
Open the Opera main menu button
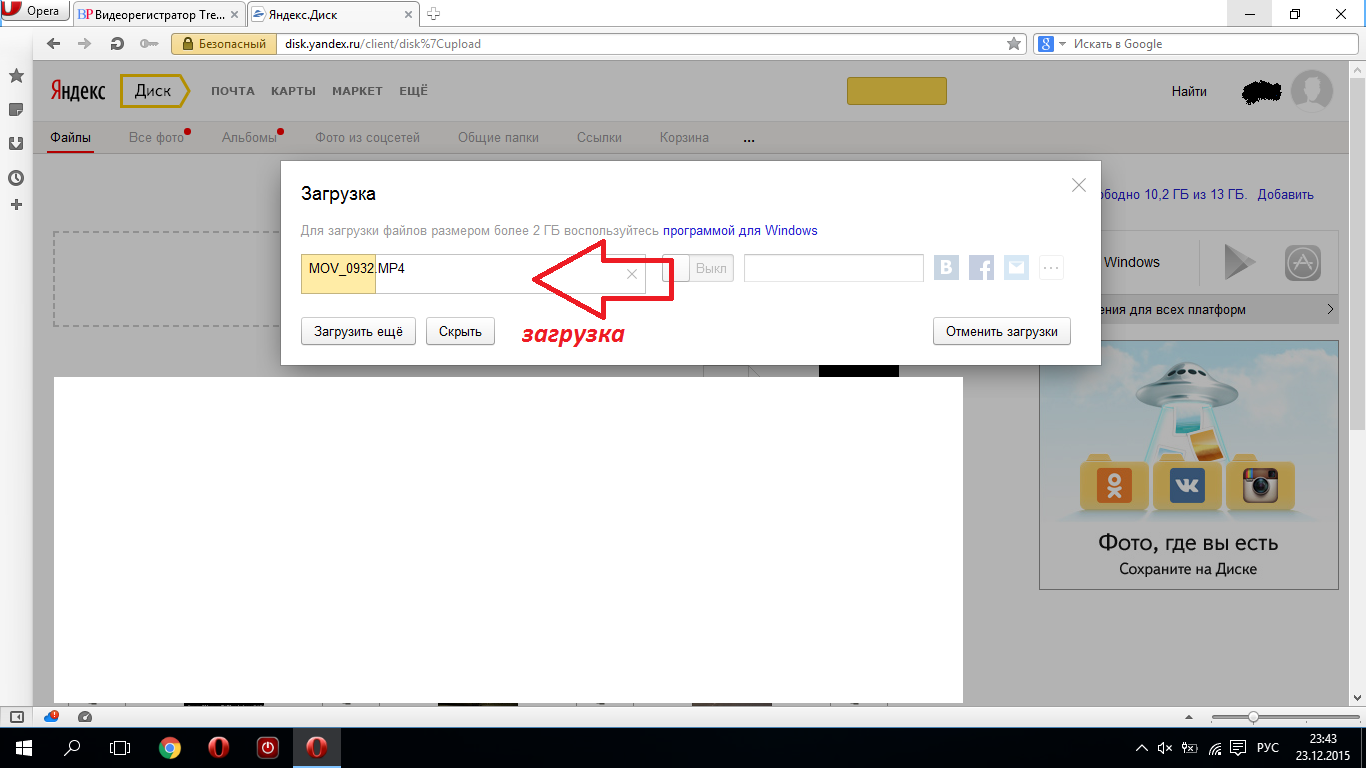point(35,12)
